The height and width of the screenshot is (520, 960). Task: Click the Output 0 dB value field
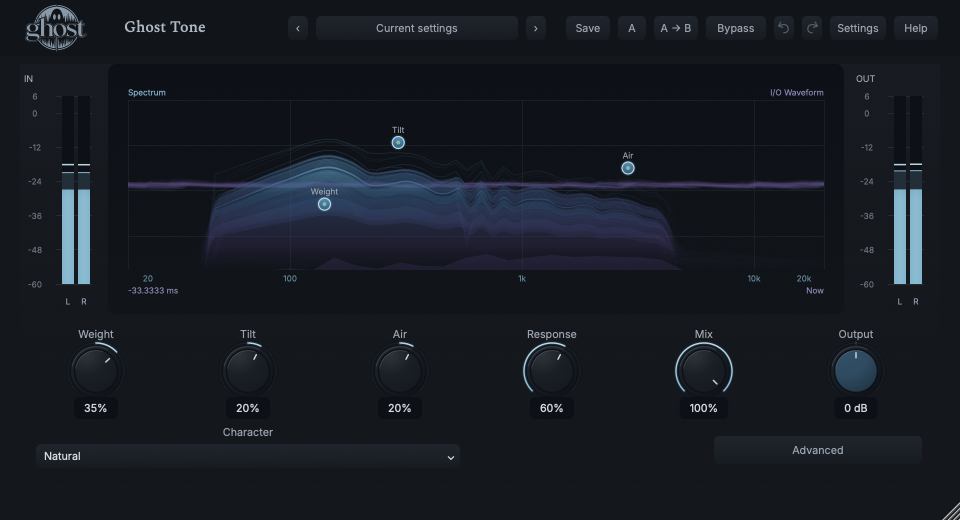[855, 408]
